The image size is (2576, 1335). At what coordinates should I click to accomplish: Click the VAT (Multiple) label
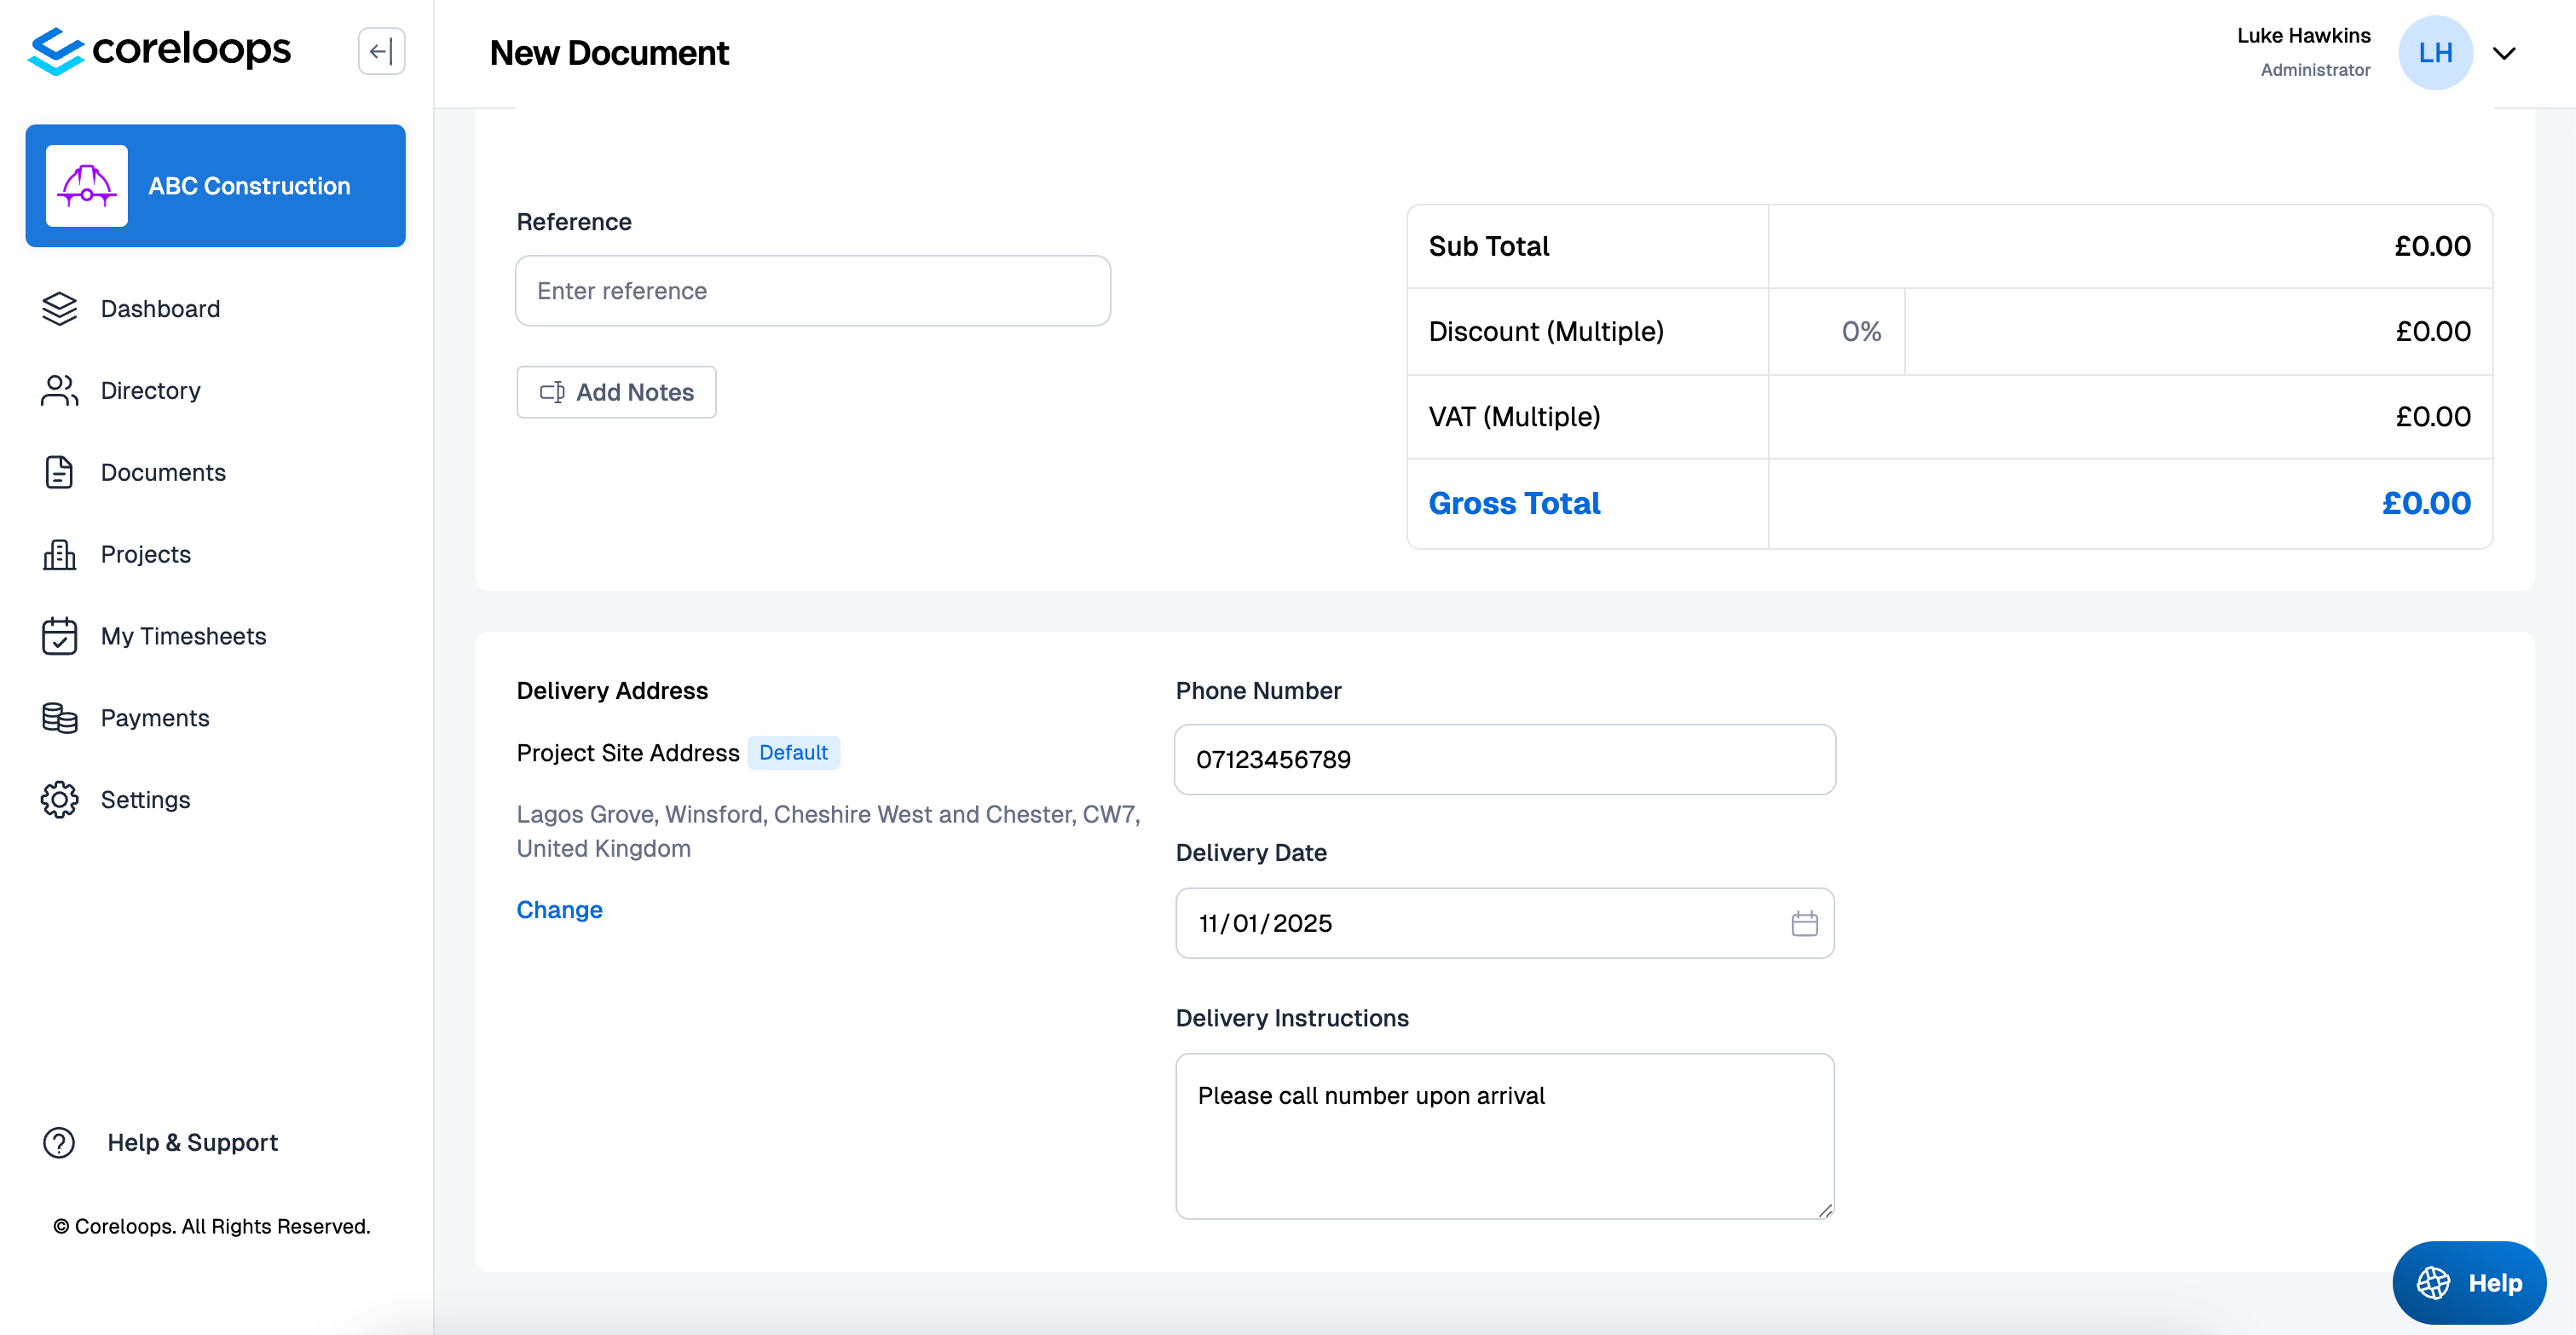coord(1514,417)
